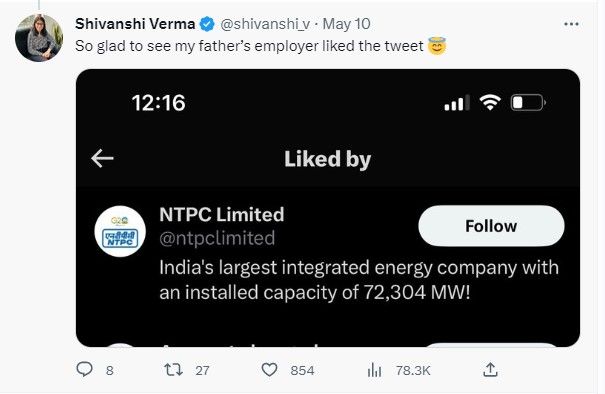Open the @shivanshi_v handle link
This screenshot has height=394, width=605.
pos(265,24)
